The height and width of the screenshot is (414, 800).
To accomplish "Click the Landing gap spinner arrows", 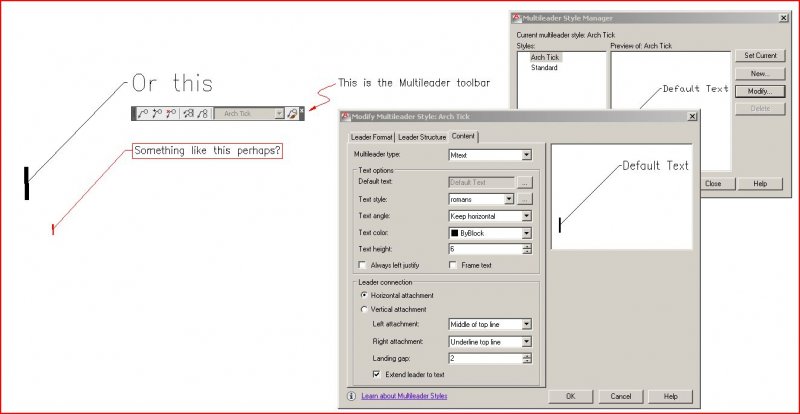I will point(527,359).
